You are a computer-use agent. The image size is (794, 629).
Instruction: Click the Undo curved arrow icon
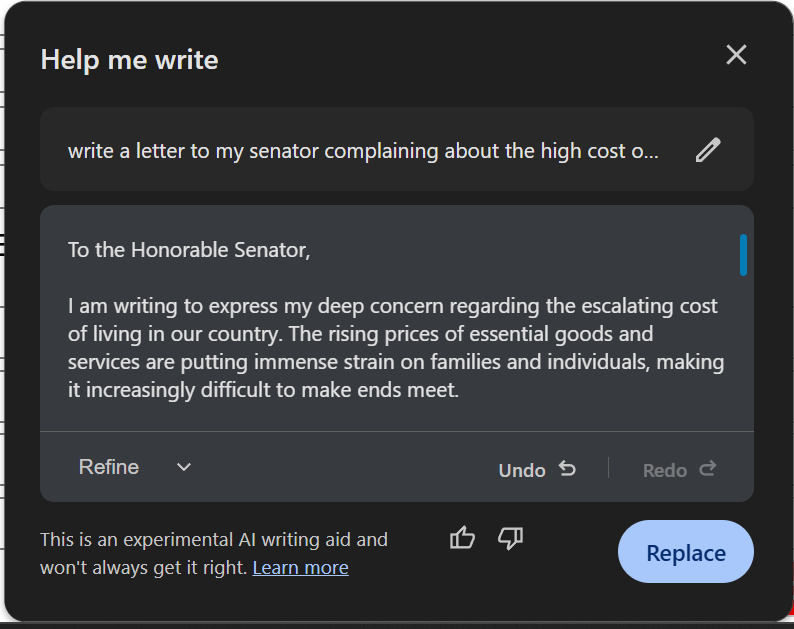(567, 468)
